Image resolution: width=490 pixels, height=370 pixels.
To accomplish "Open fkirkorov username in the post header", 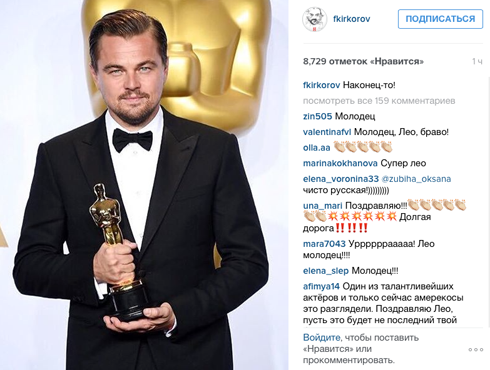I will coord(352,19).
